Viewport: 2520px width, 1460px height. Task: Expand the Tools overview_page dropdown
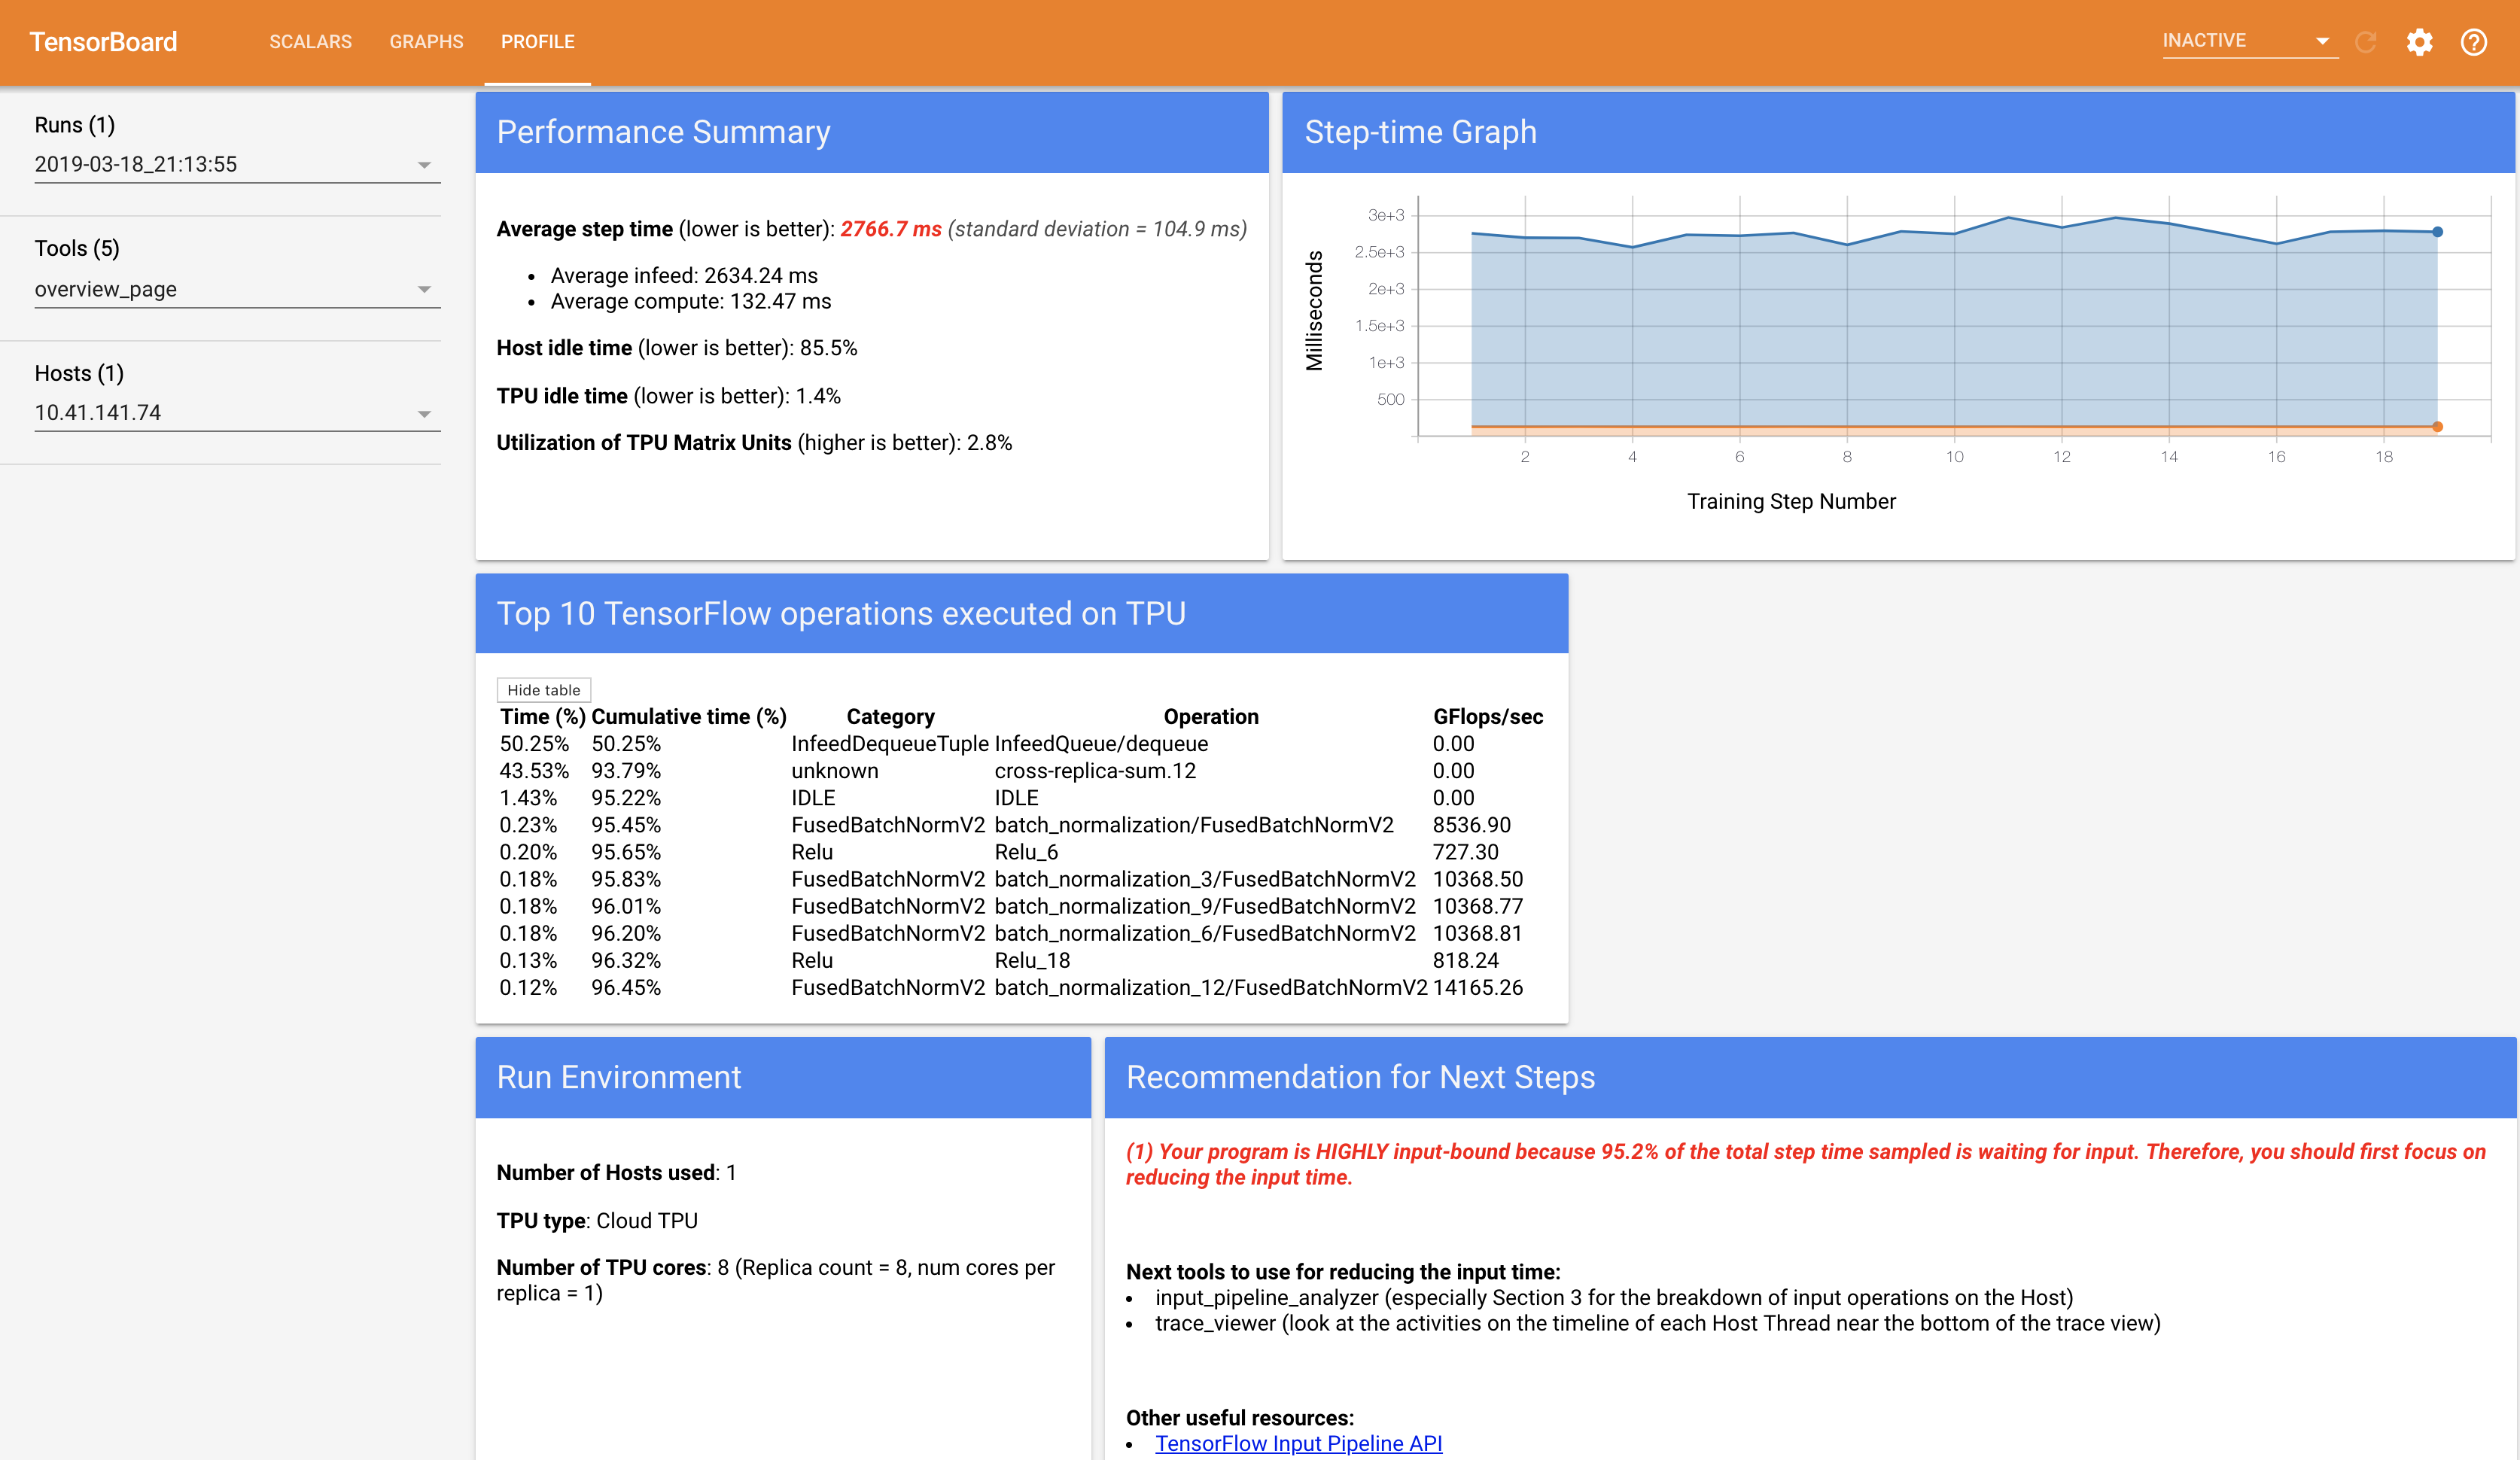click(424, 290)
